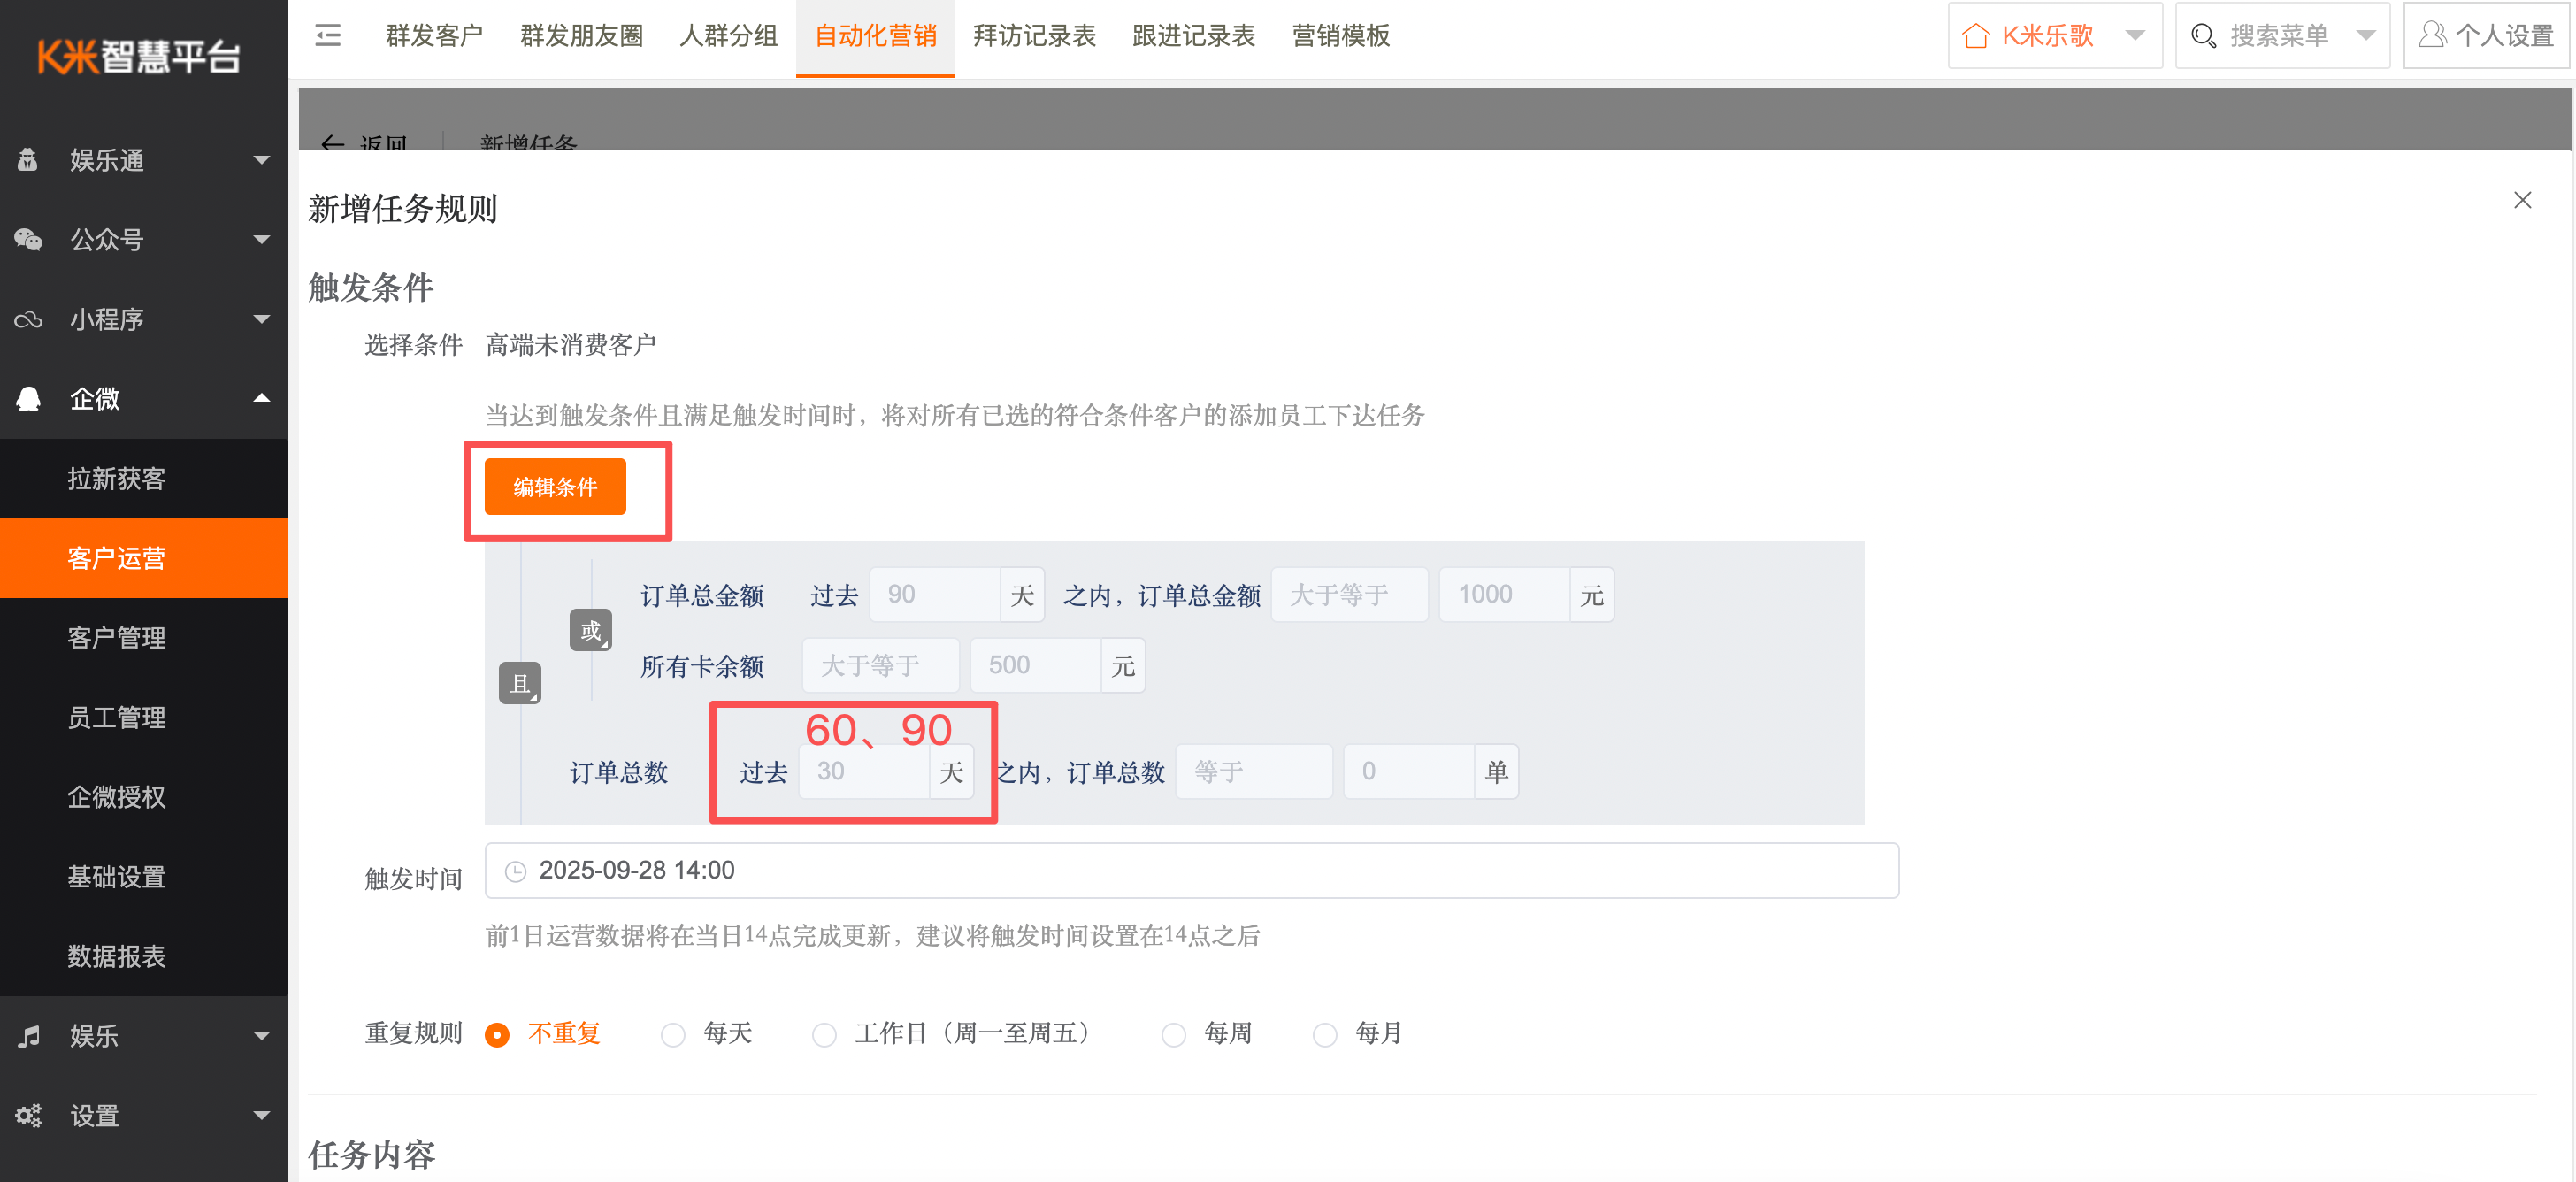This screenshot has width=2576, height=1182.
Task: Switch to the 群发朋友圈 tab
Action: [581, 36]
